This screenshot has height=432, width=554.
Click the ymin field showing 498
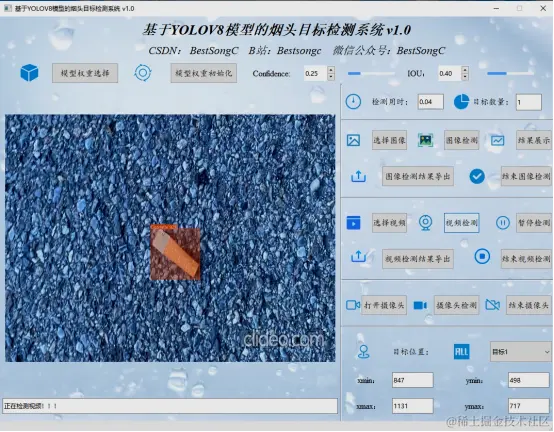[529, 380]
